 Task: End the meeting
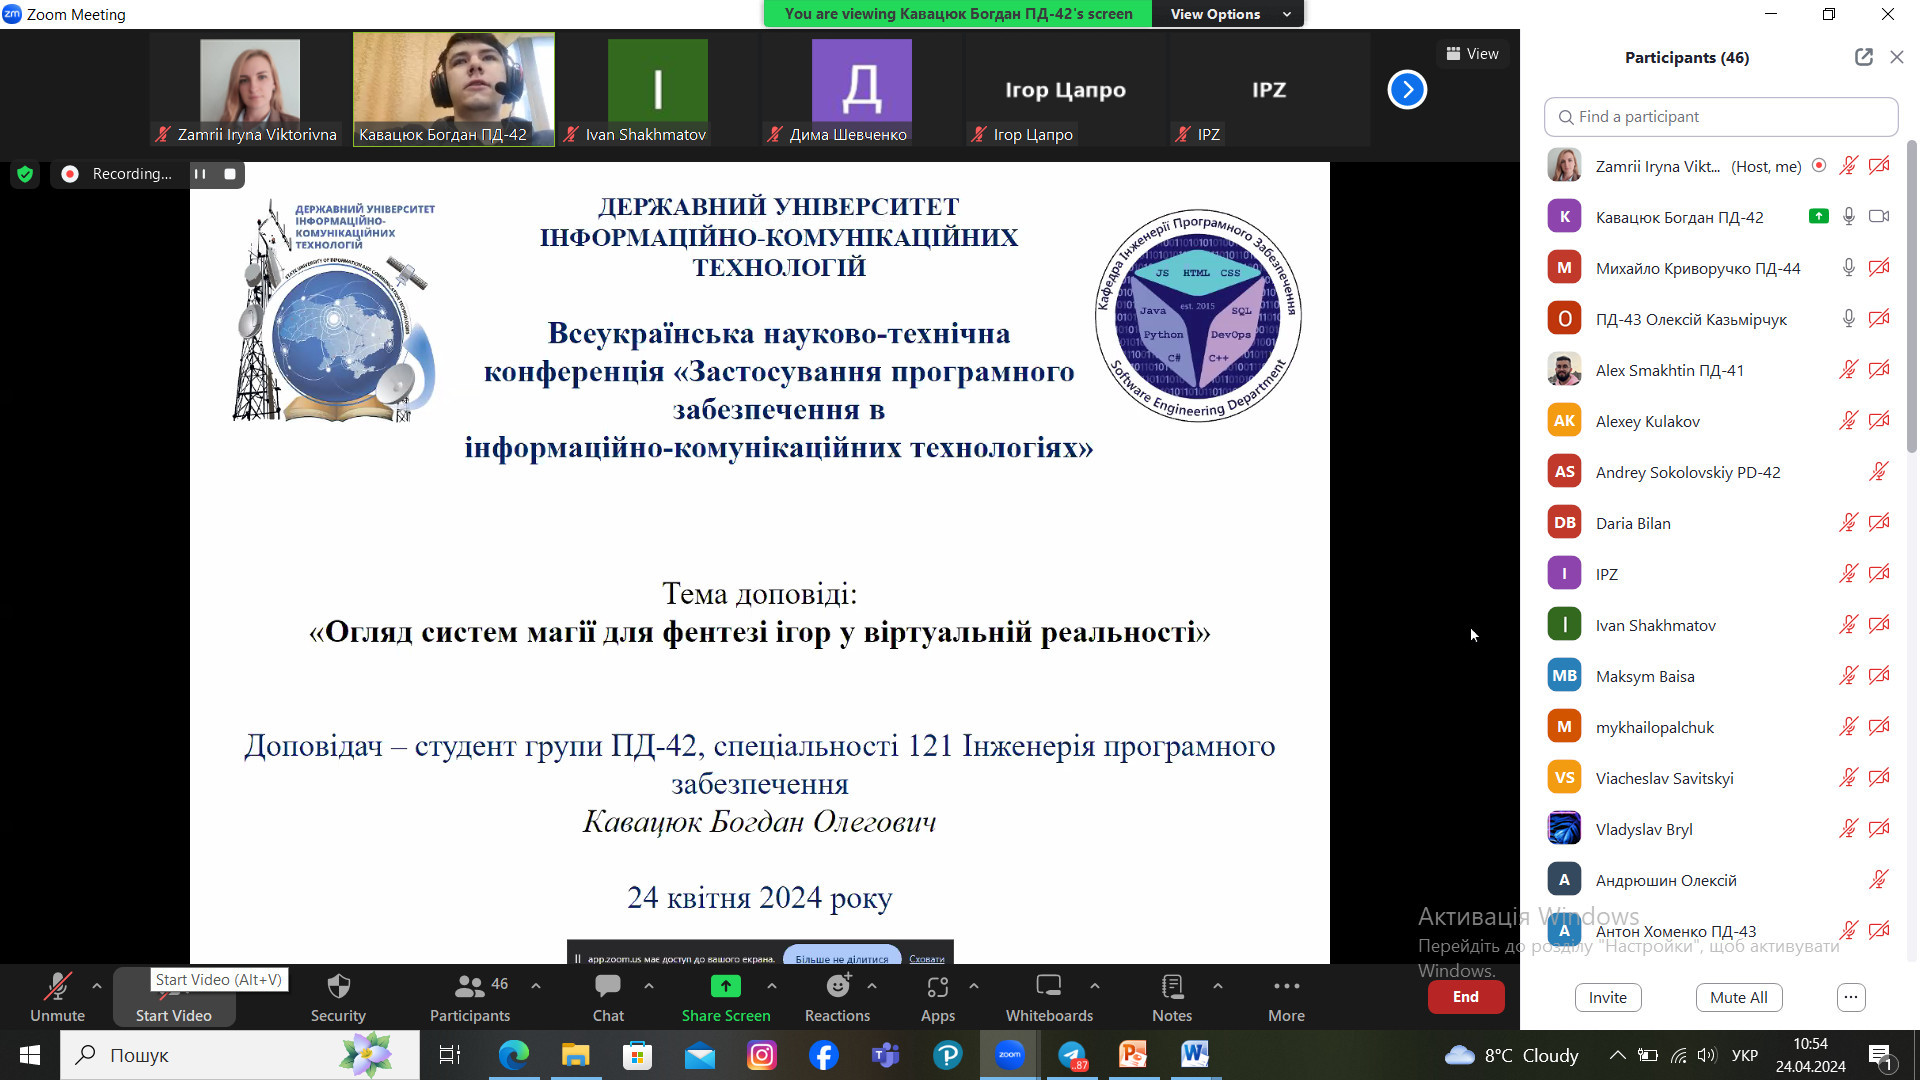(1465, 997)
